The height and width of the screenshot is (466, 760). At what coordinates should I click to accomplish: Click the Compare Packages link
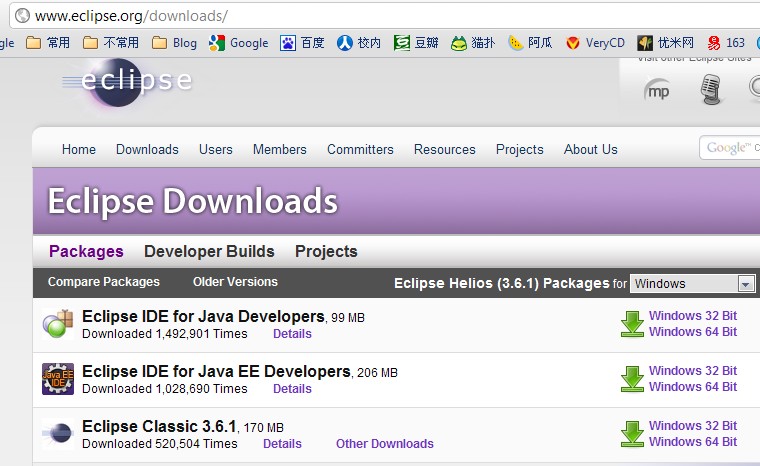coord(103,282)
